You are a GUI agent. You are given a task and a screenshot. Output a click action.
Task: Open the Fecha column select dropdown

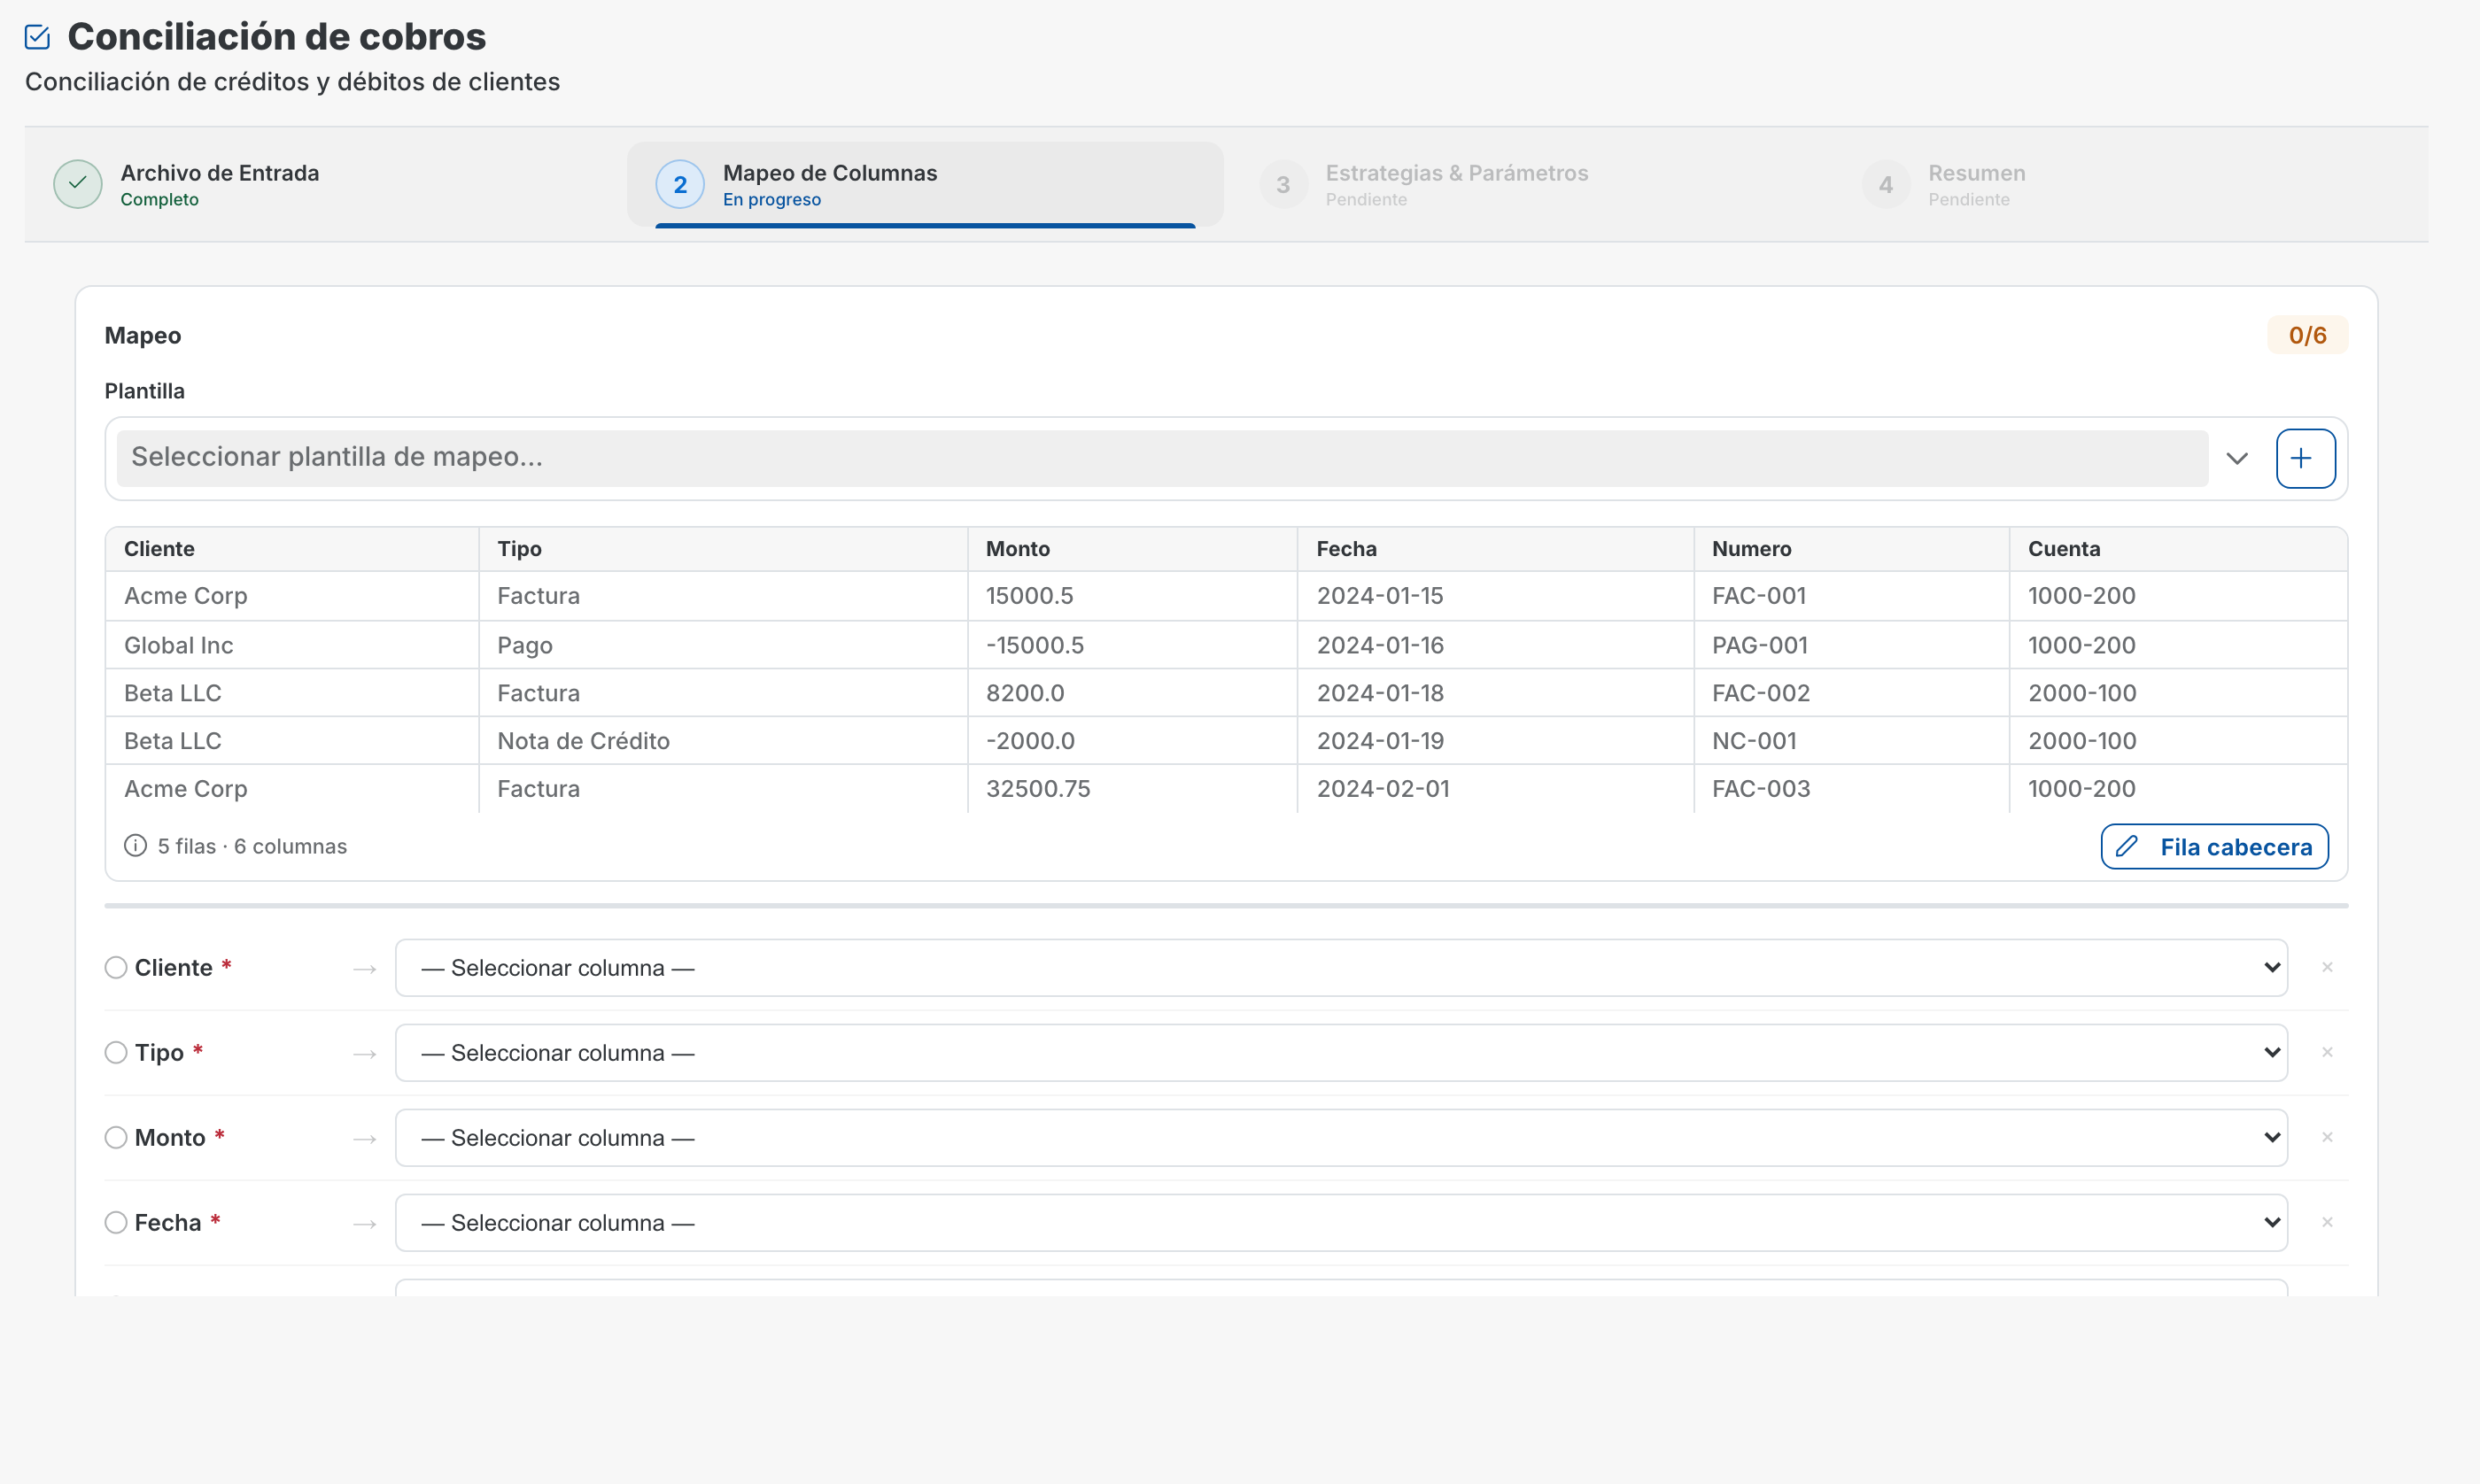click(1340, 1222)
